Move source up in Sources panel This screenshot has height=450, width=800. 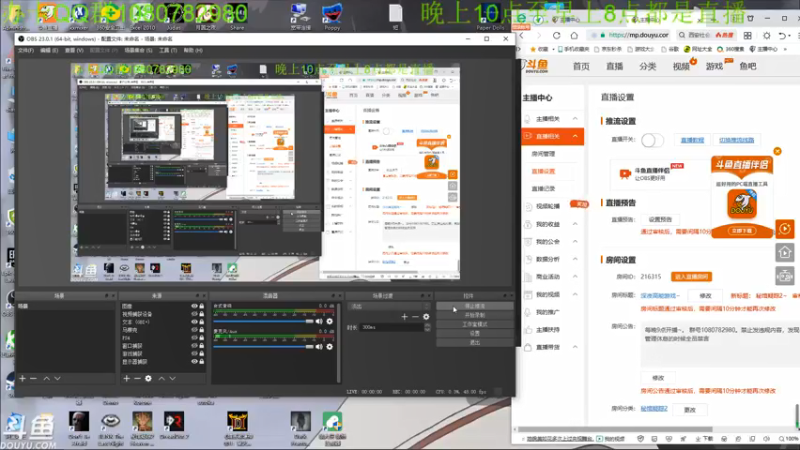tap(162, 379)
